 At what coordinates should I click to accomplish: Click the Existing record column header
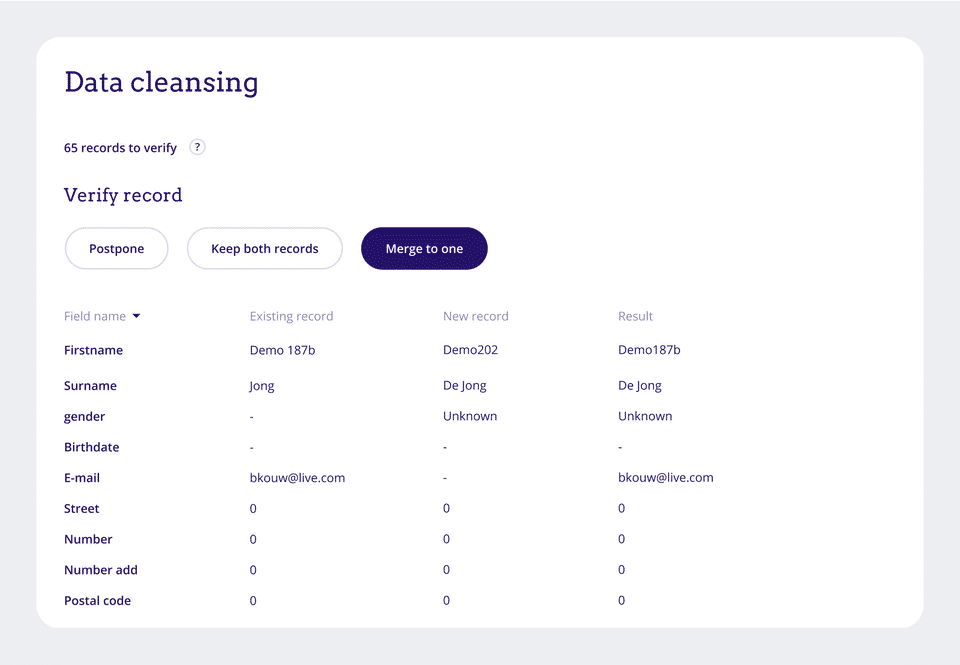[x=291, y=316]
